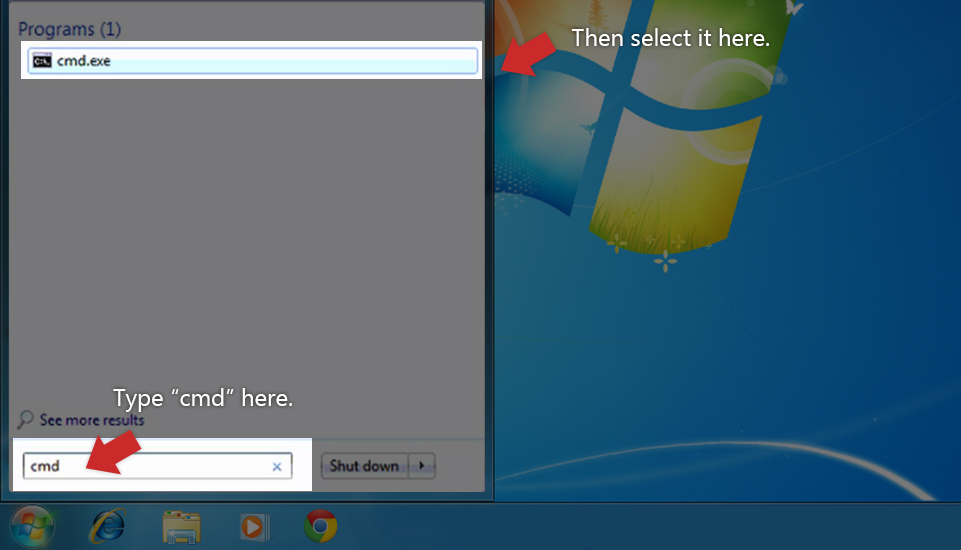Clear the search box with the X
Screen dimensions: 961x550
[x=277, y=467]
